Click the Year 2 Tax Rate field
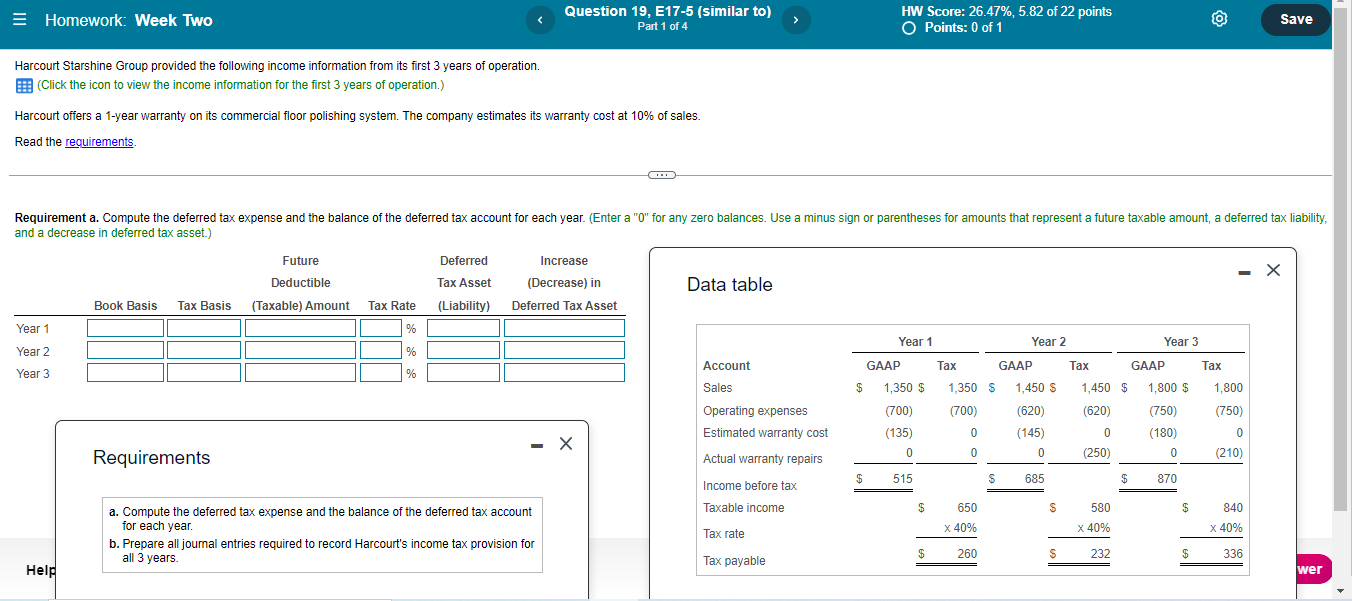The width and height of the screenshot is (1352, 601). pyautogui.click(x=381, y=350)
